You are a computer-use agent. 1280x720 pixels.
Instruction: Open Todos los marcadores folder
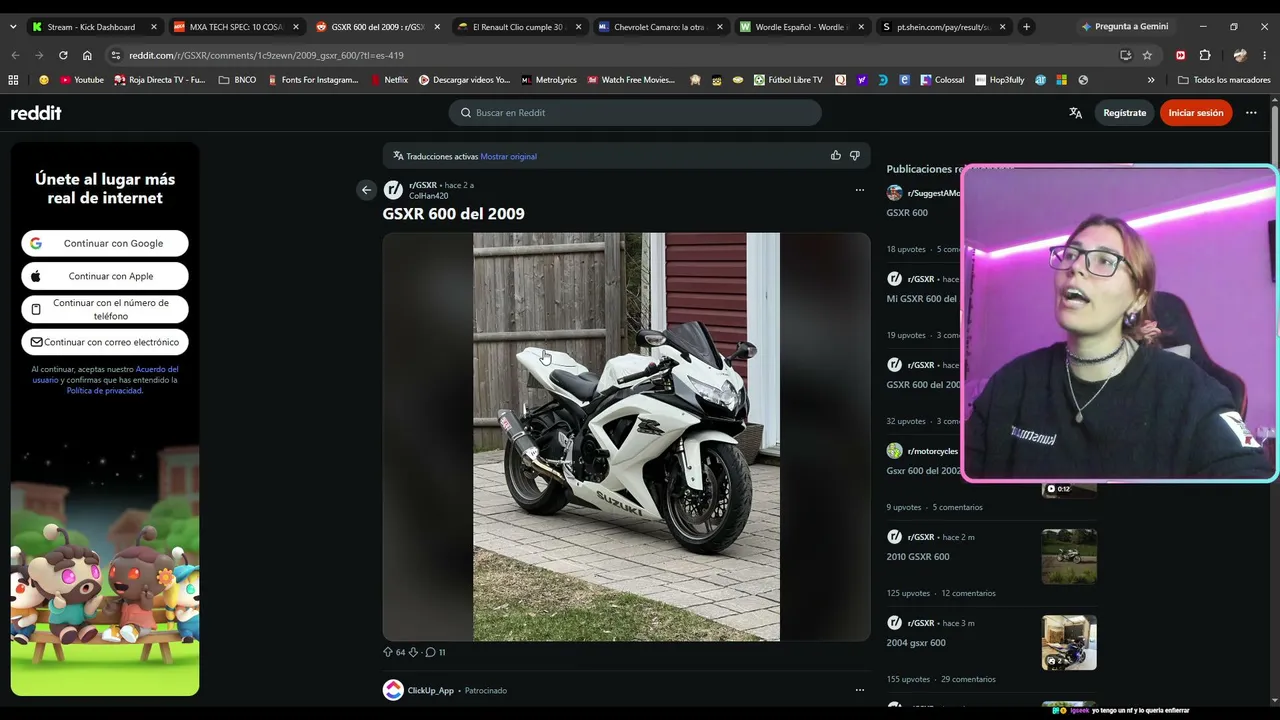pyautogui.click(x=1224, y=80)
